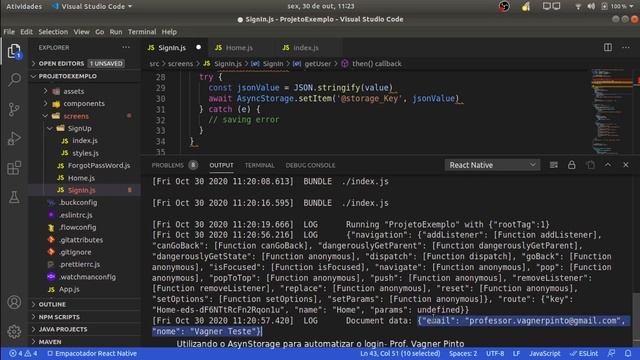Viewport: 640px width, 360px height.
Task: Open Source Control view
Action: 14,109
